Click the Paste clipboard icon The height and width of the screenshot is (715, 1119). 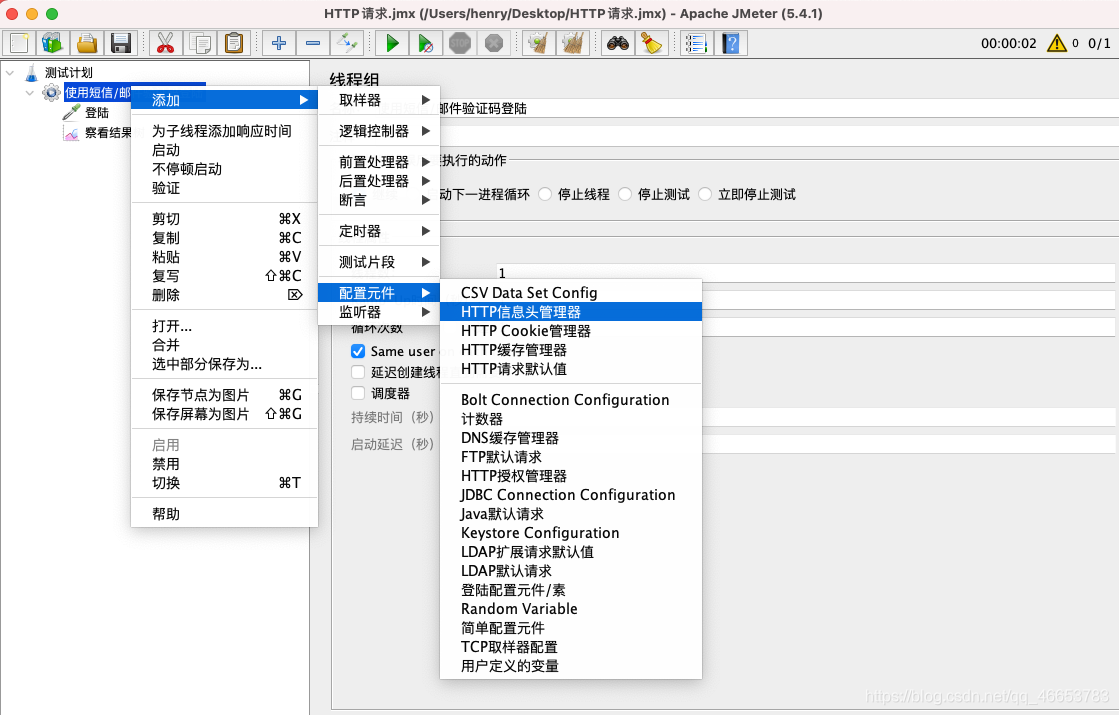pos(234,44)
